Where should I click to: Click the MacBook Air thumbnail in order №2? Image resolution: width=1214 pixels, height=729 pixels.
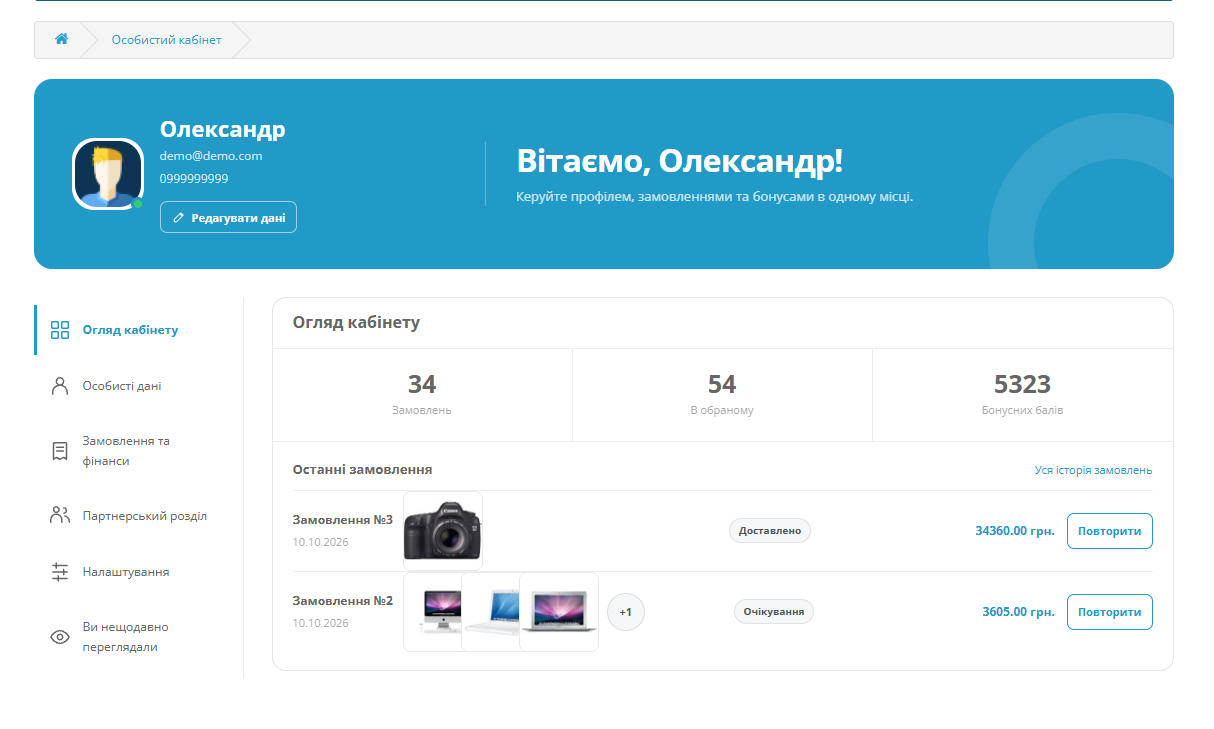559,612
